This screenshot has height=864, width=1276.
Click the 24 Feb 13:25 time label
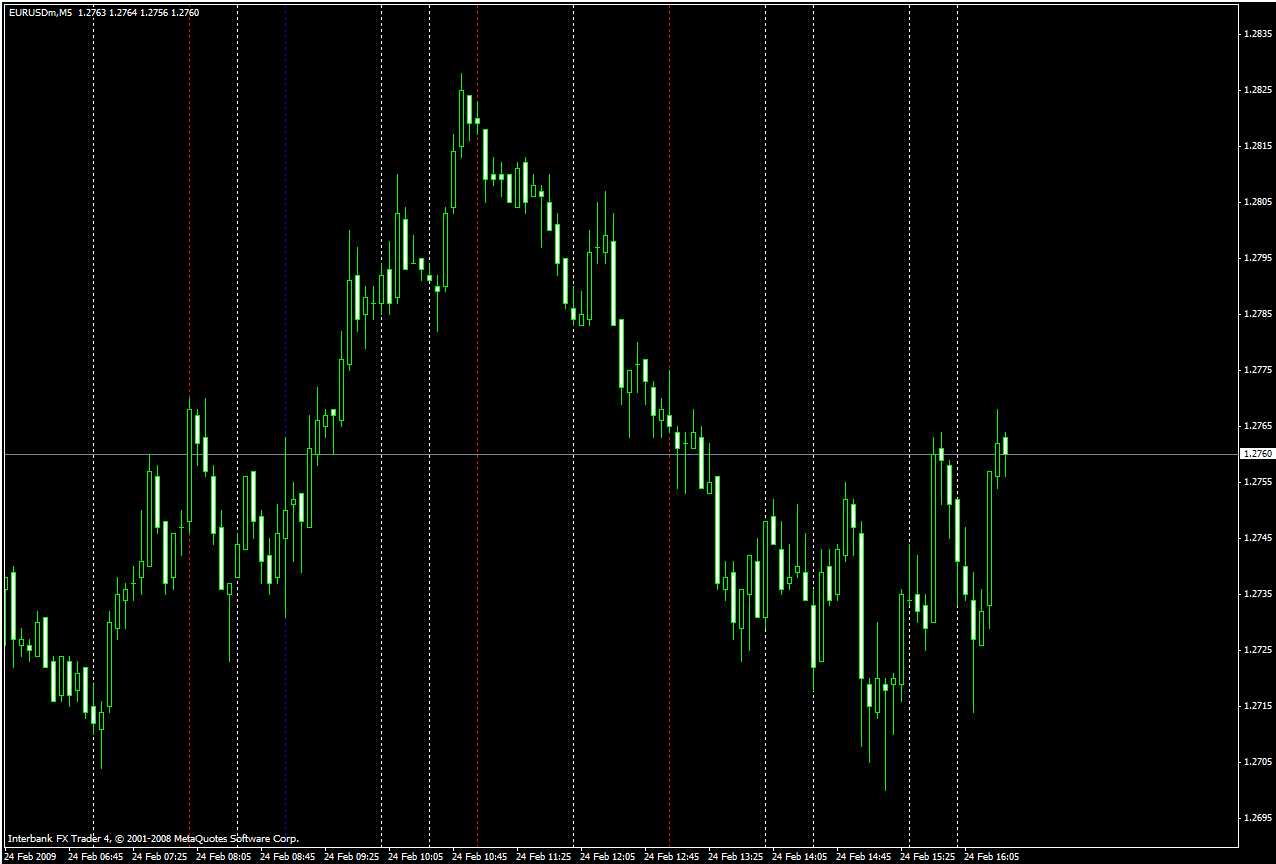point(736,857)
